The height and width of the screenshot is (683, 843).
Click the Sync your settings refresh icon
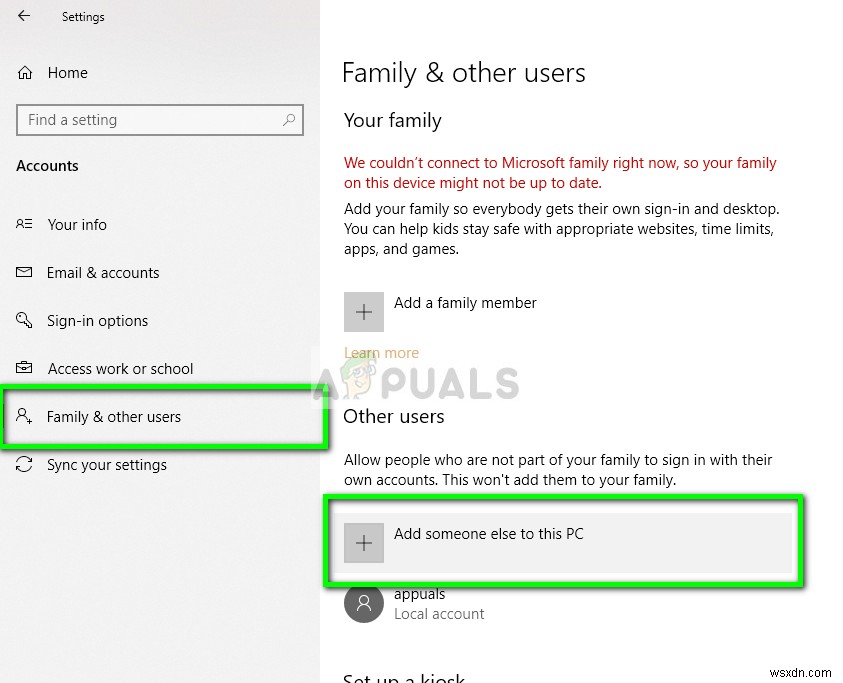click(23, 465)
